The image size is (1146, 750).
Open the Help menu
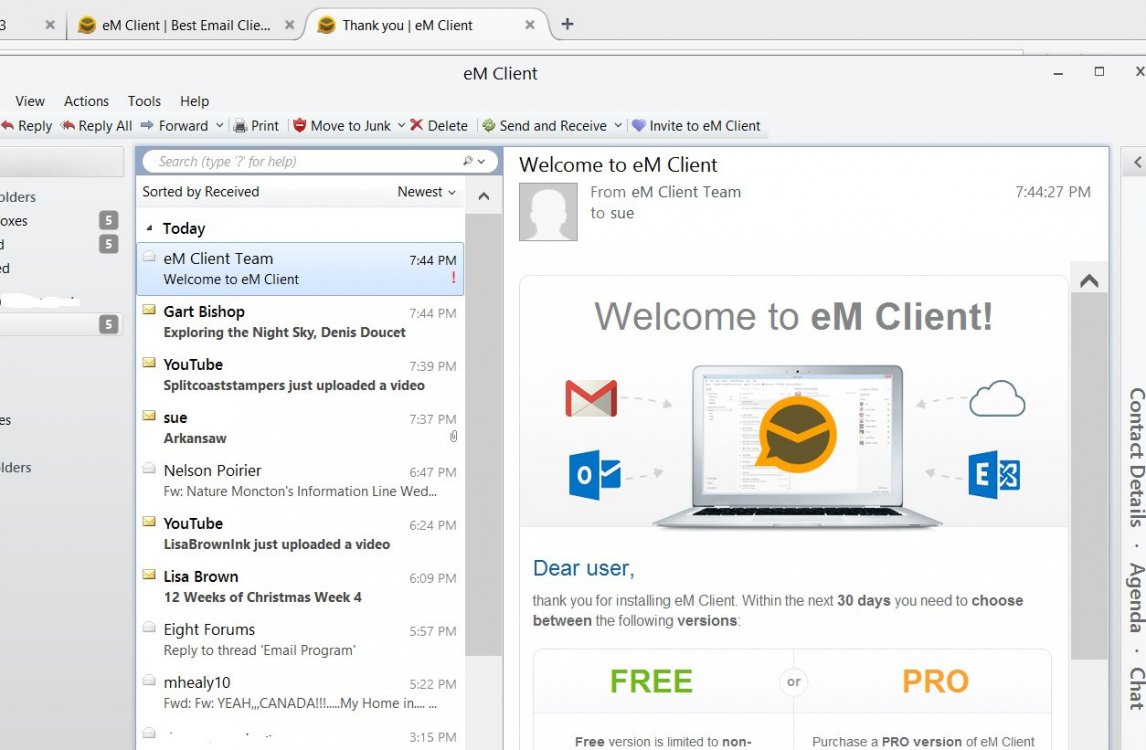click(194, 101)
